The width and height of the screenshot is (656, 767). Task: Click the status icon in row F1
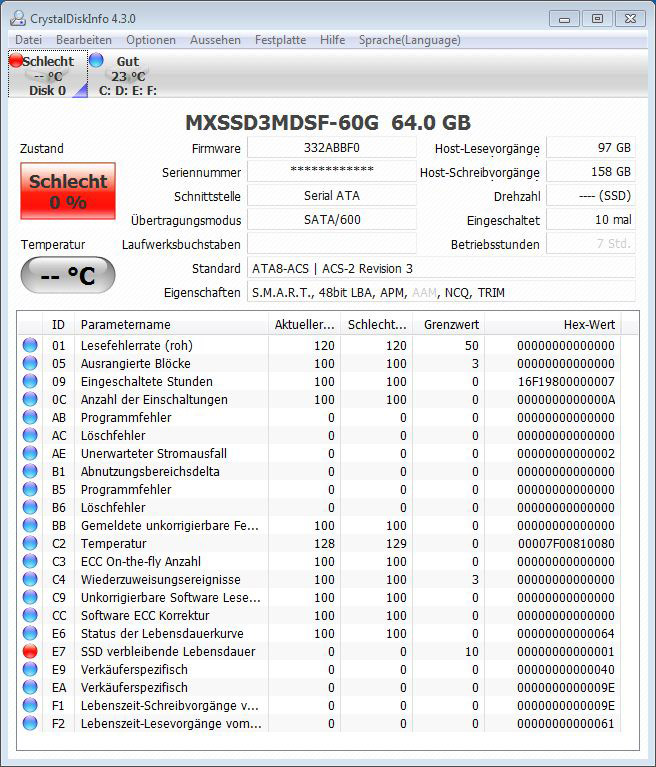coord(30,705)
